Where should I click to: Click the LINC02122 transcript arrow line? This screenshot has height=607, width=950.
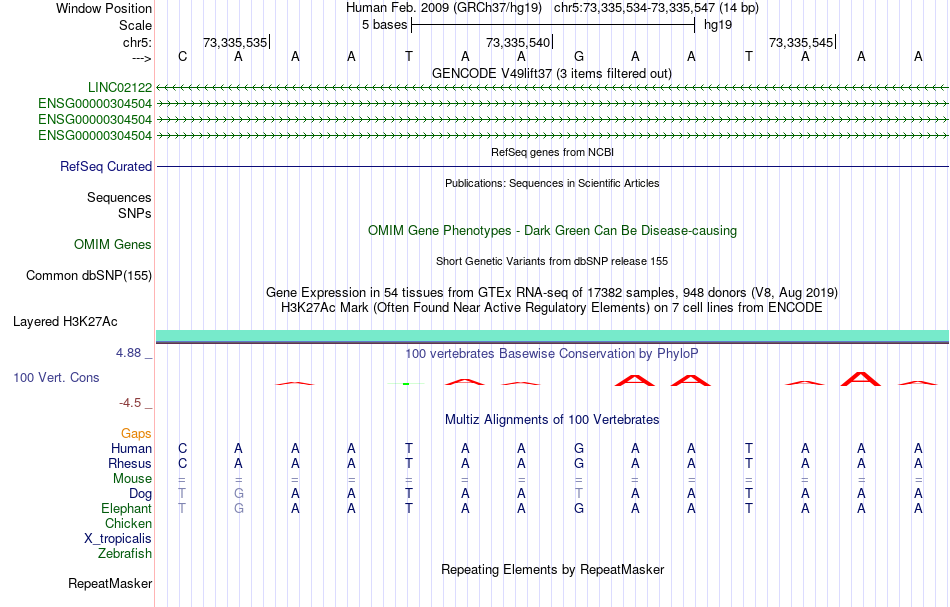553,88
